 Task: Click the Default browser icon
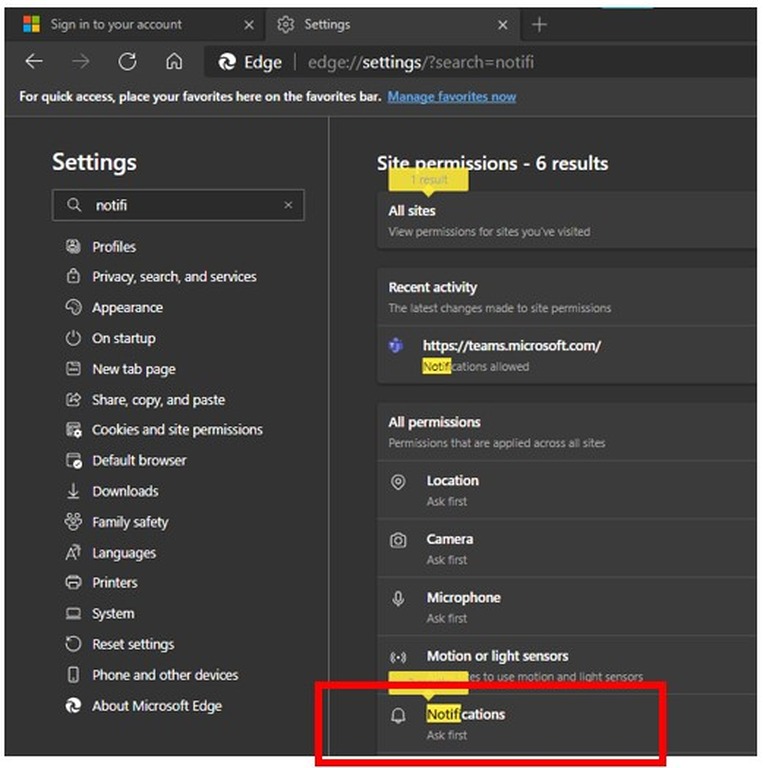(x=73, y=460)
